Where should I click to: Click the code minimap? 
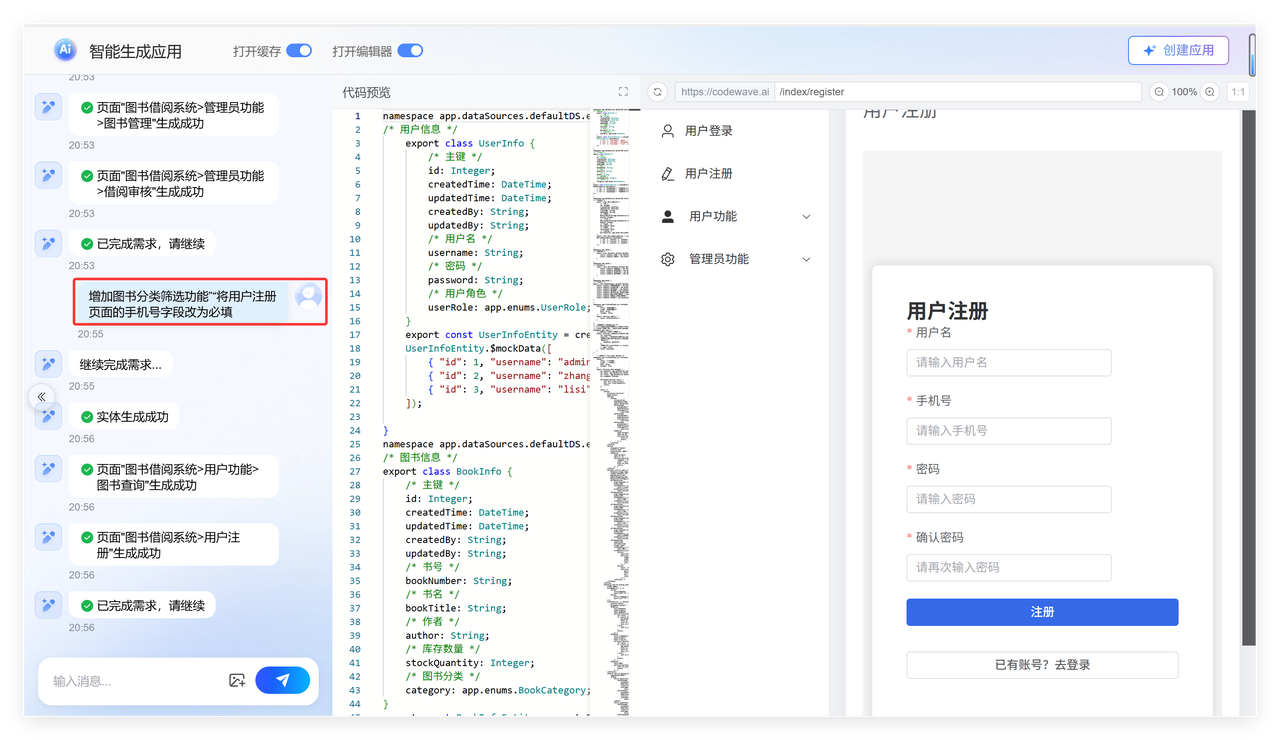(x=610, y=412)
